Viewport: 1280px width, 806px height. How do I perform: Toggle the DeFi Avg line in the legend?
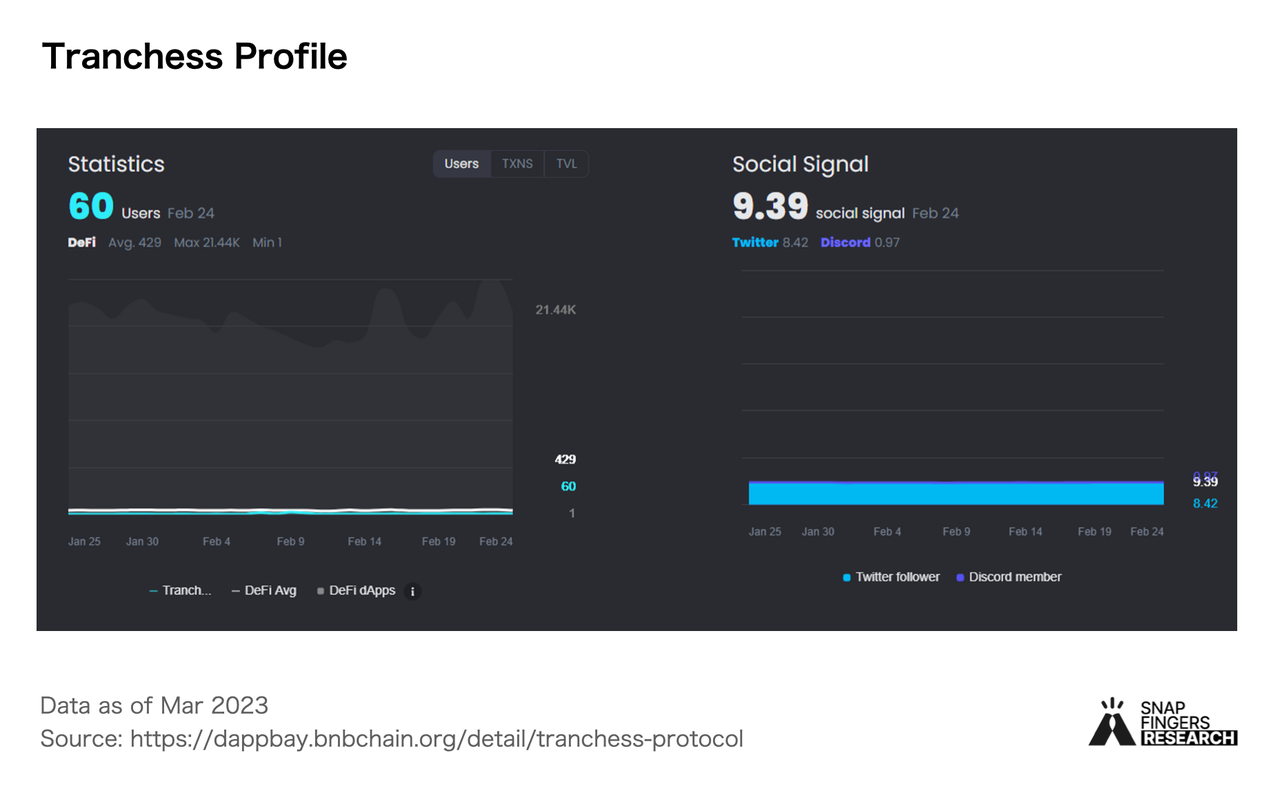pos(264,591)
